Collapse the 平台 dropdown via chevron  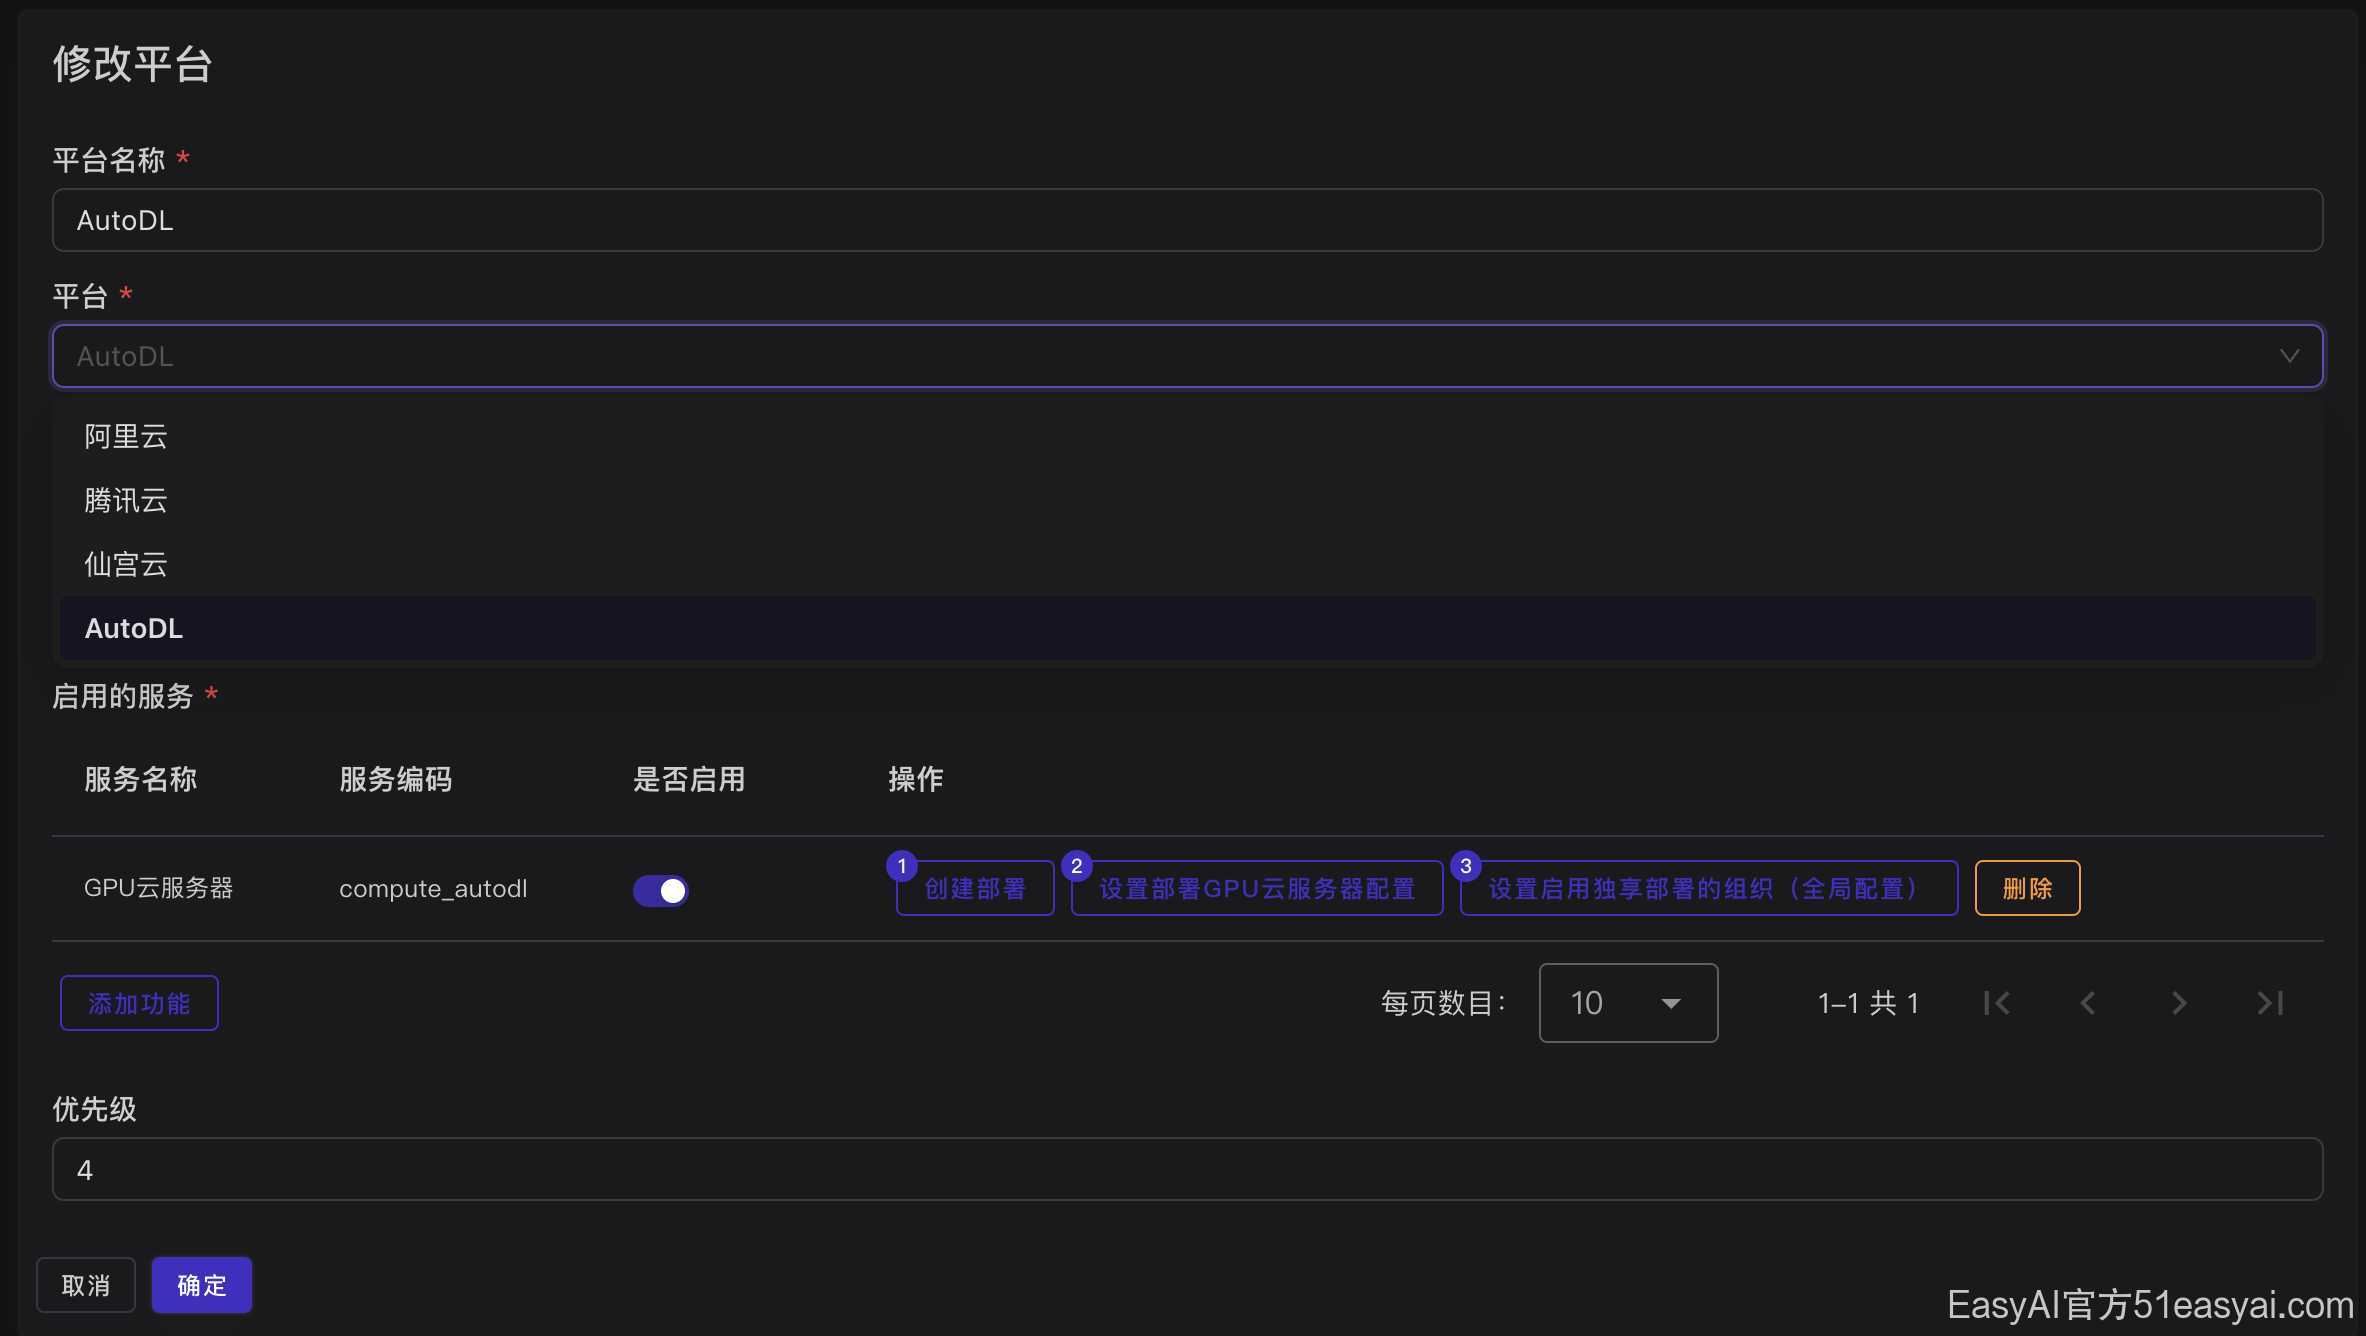[2289, 356]
